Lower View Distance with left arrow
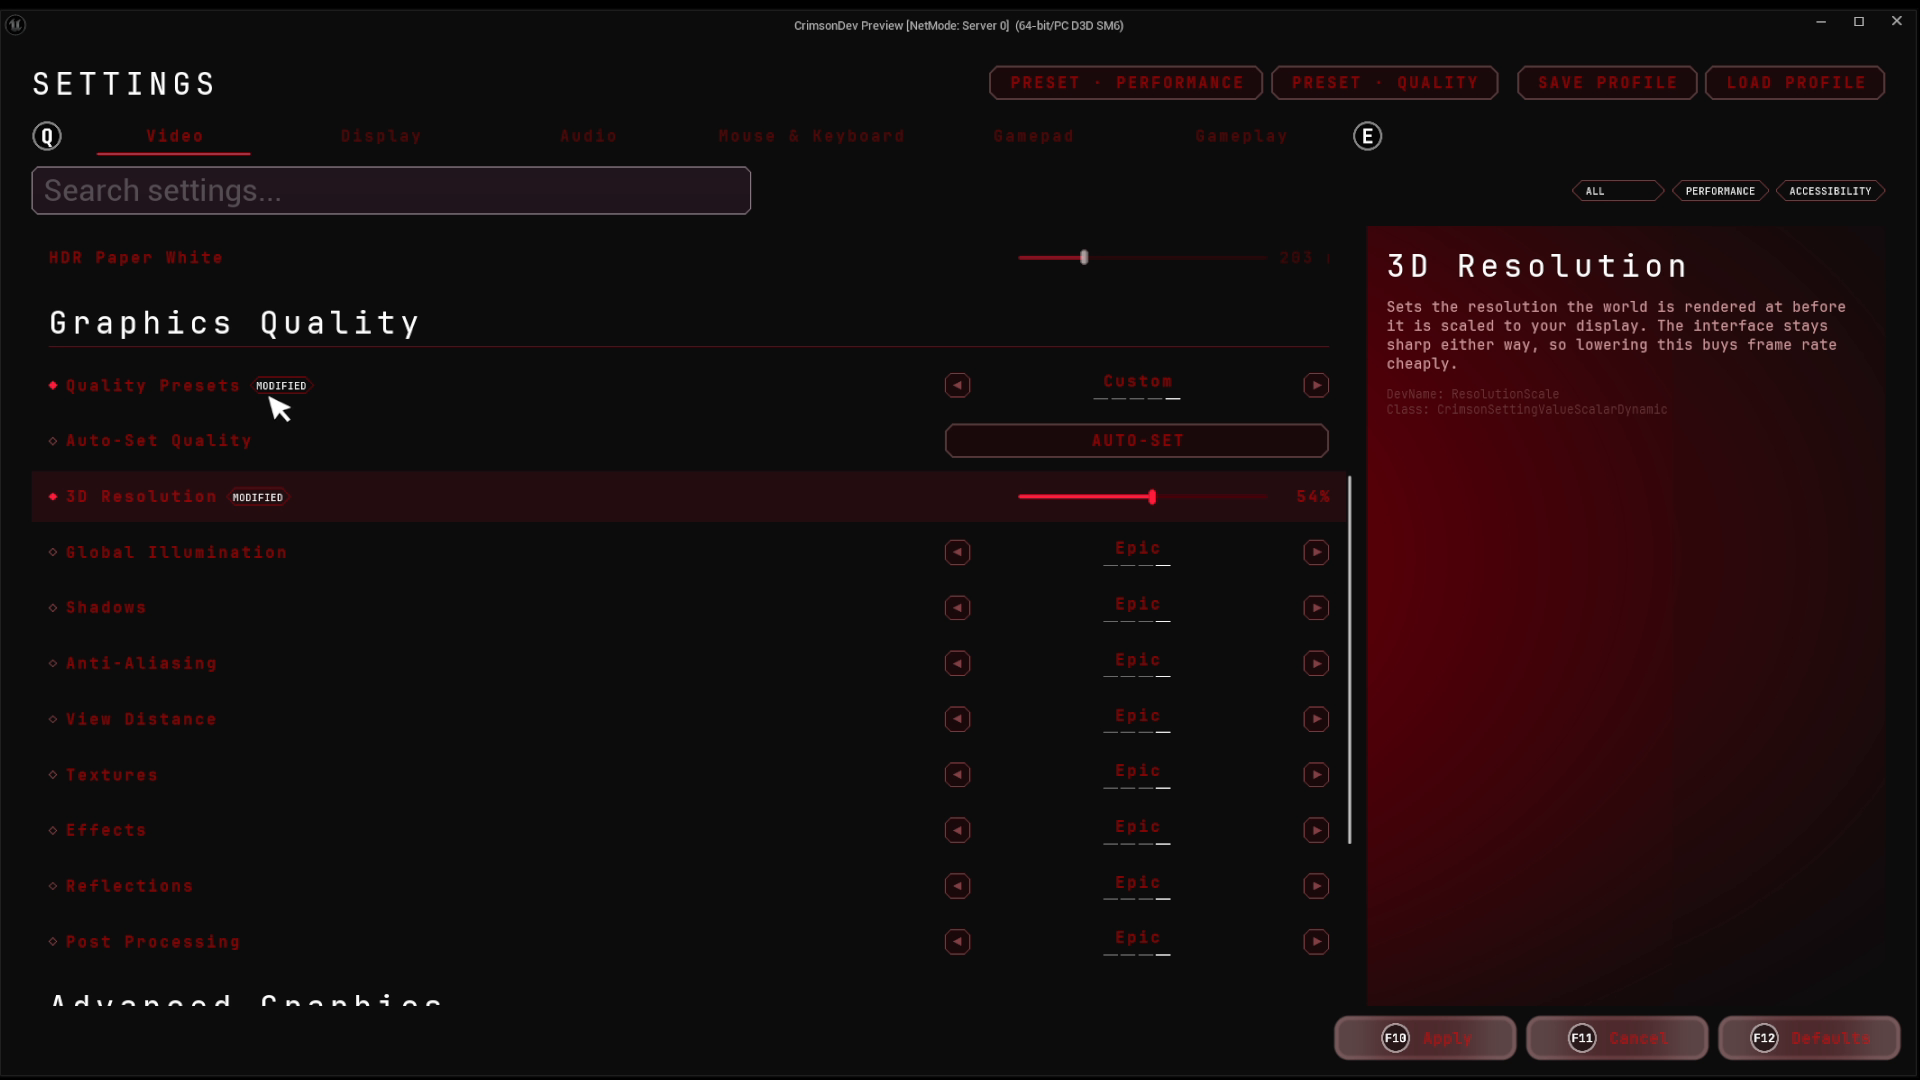The width and height of the screenshot is (1920, 1080). pyautogui.click(x=957, y=719)
